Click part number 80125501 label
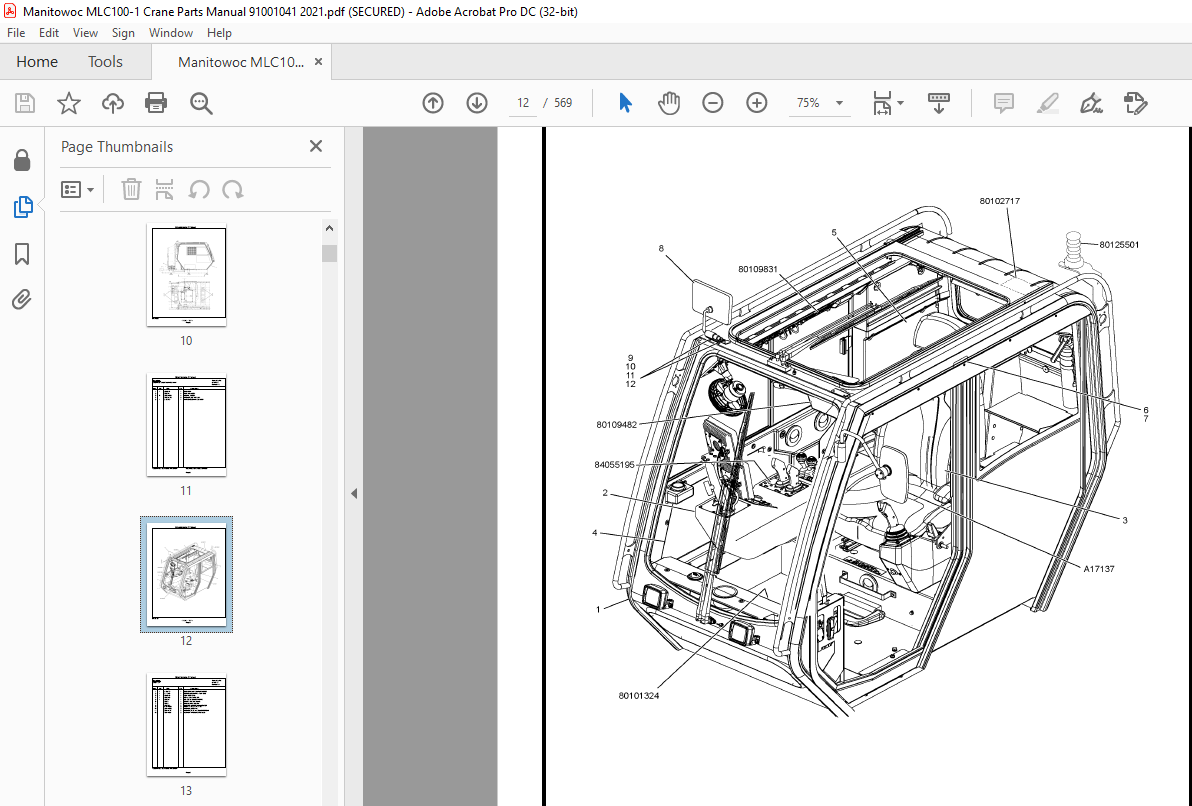This screenshot has width=1192, height=806. pos(1119,245)
